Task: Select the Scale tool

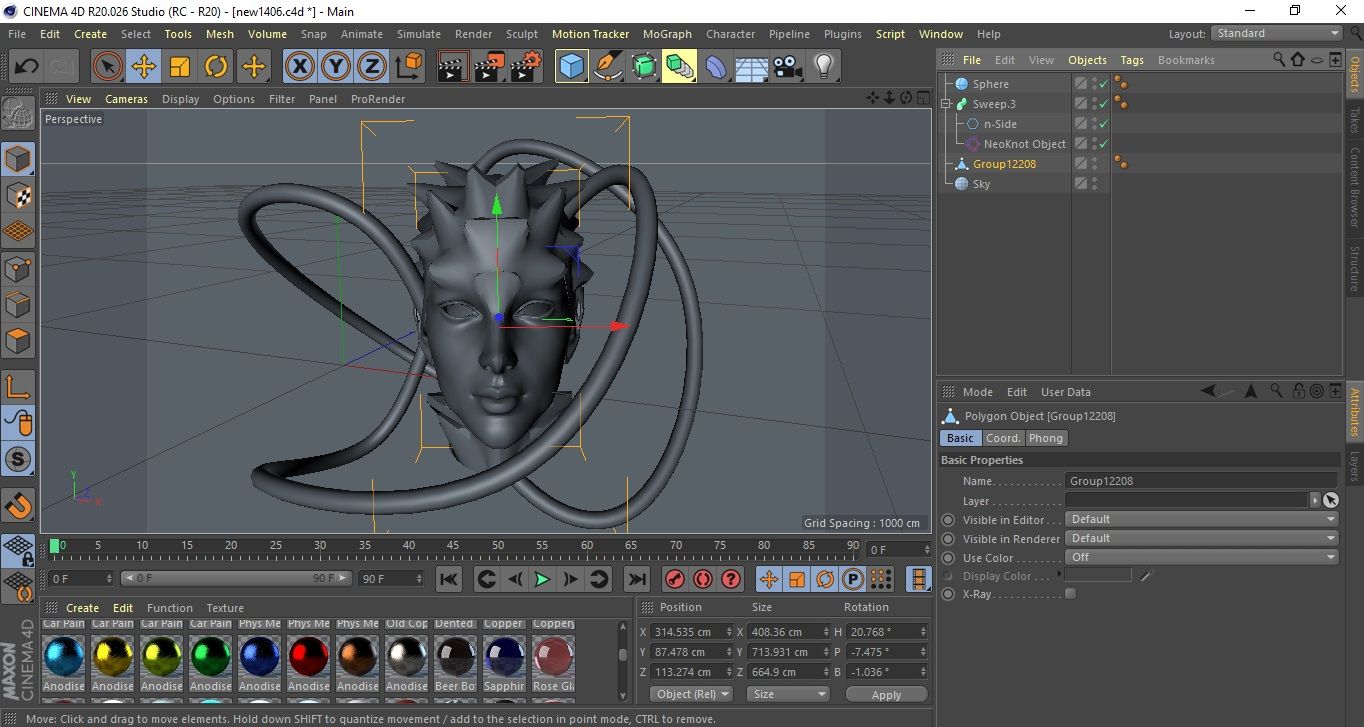Action: coord(180,67)
